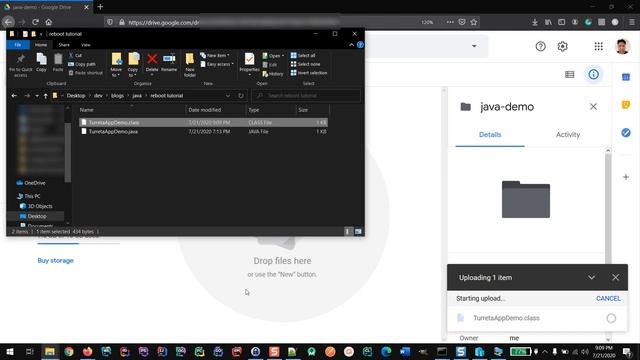The image size is (640, 360).
Task: Open Google Drive support help icon
Action: (x=540, y=46)
